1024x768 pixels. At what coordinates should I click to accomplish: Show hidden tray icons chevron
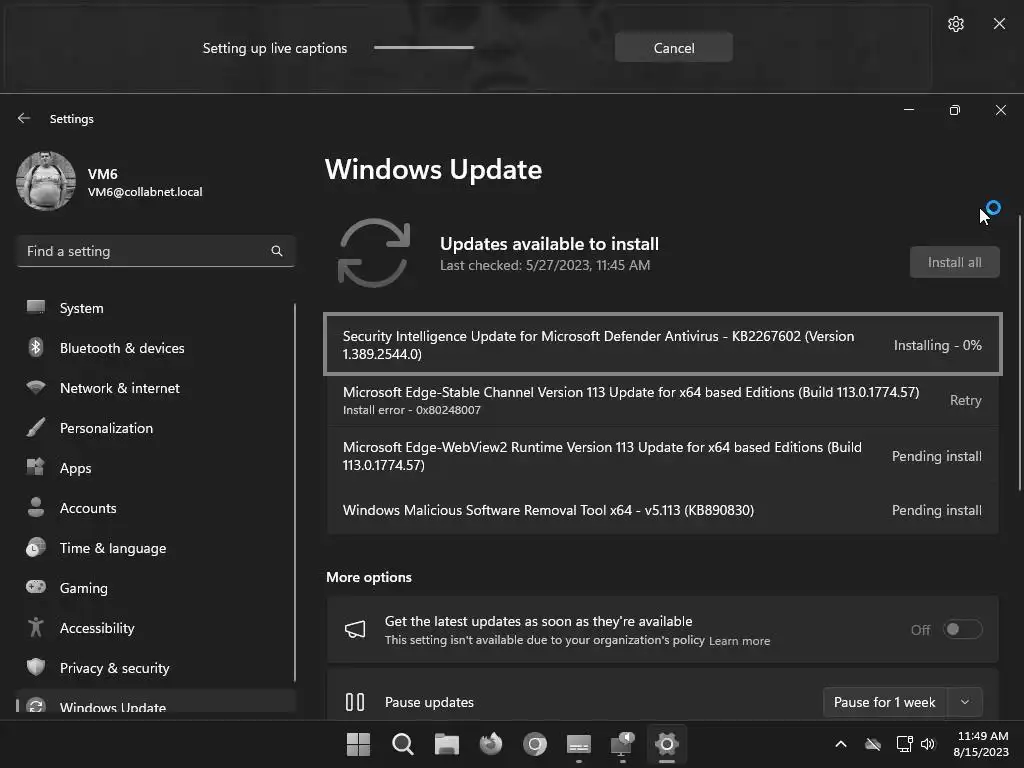(841, 744)
